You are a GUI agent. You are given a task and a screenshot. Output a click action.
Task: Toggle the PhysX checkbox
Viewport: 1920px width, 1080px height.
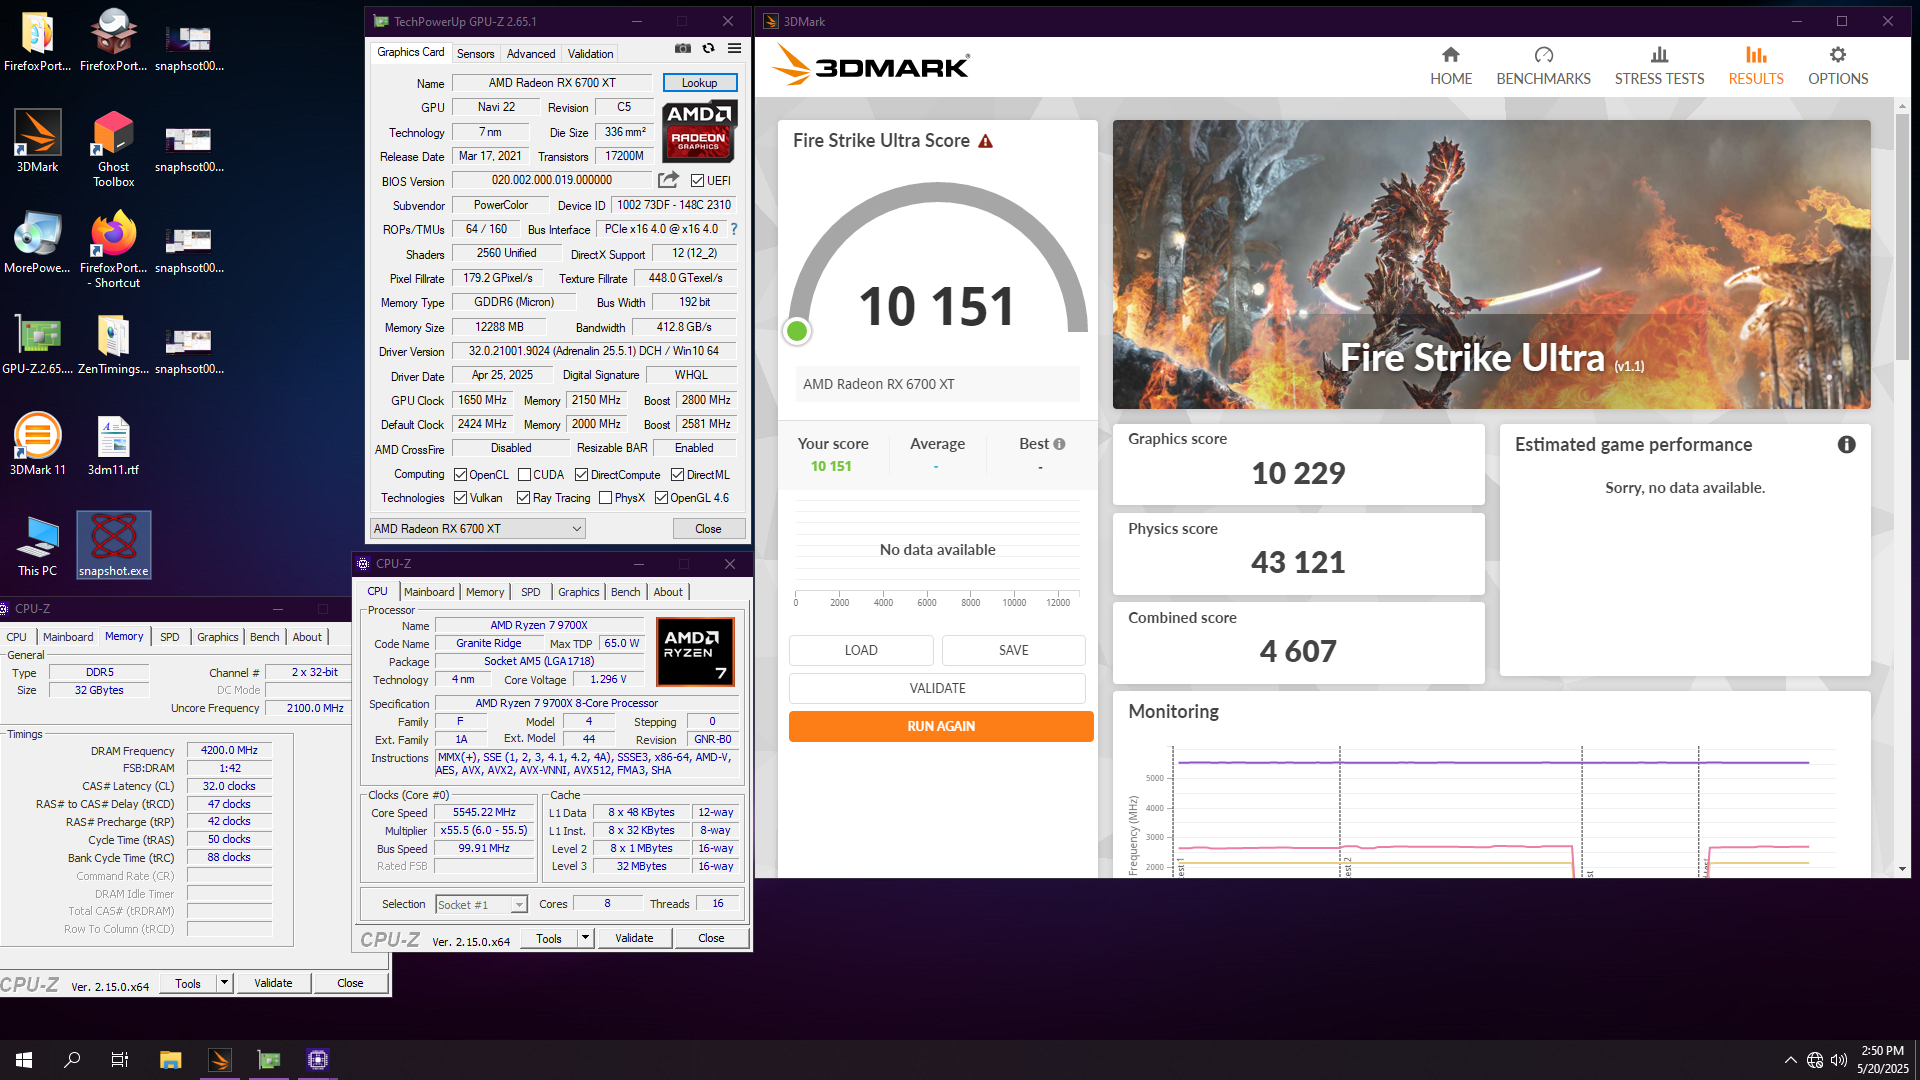point(605,498)
